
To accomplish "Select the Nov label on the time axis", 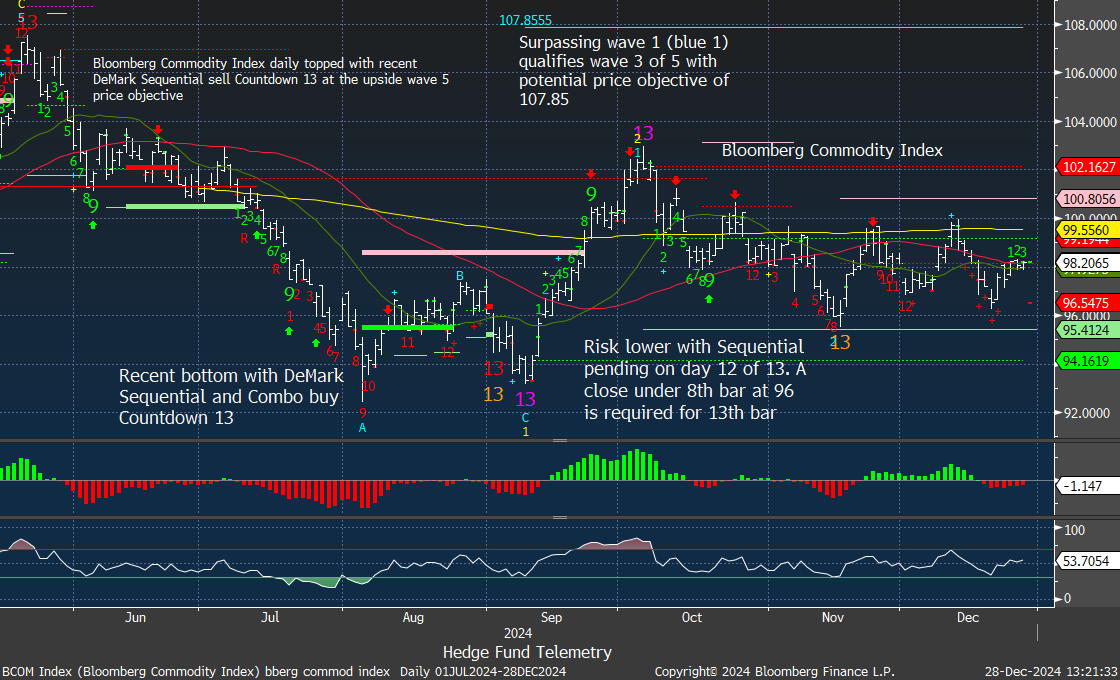I will pyautogui.click(x=833, y=616).
